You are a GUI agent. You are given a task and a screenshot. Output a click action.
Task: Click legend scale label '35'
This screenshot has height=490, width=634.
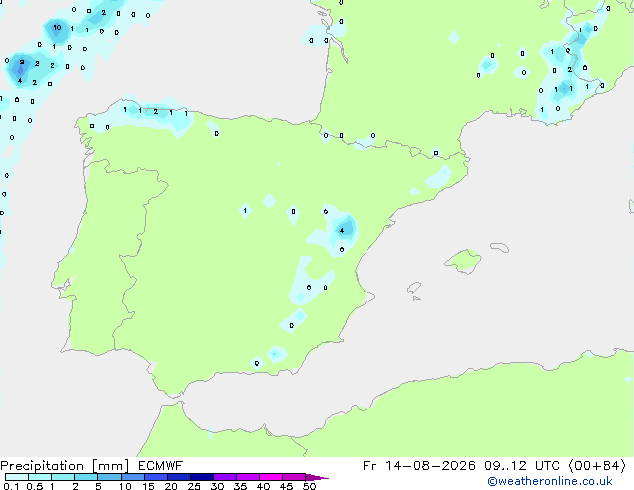240,486
